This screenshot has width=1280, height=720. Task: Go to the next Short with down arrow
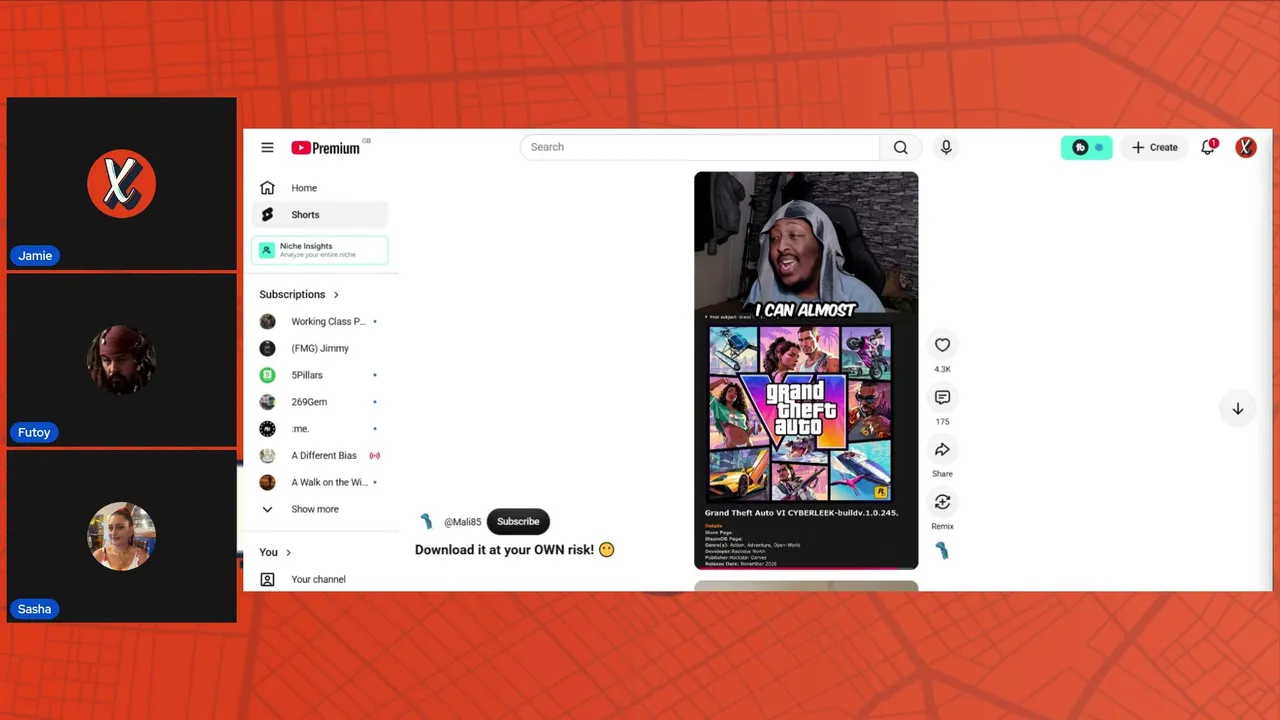[x=1238, y=409]
